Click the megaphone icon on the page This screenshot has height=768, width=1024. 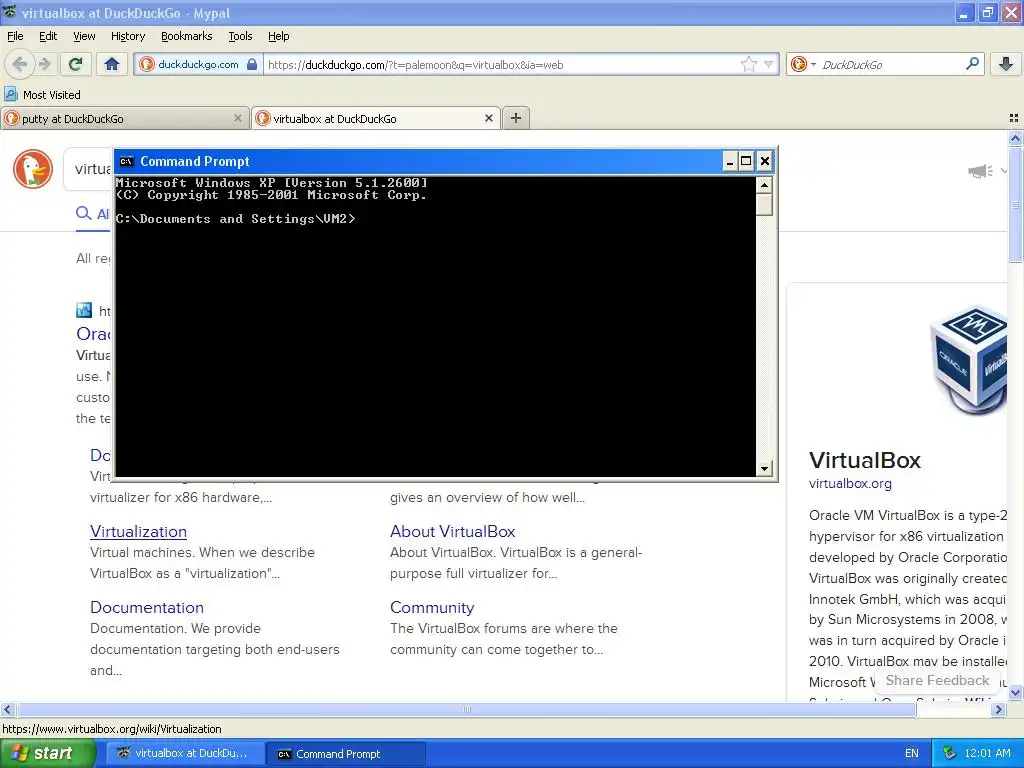coord(980,171)
